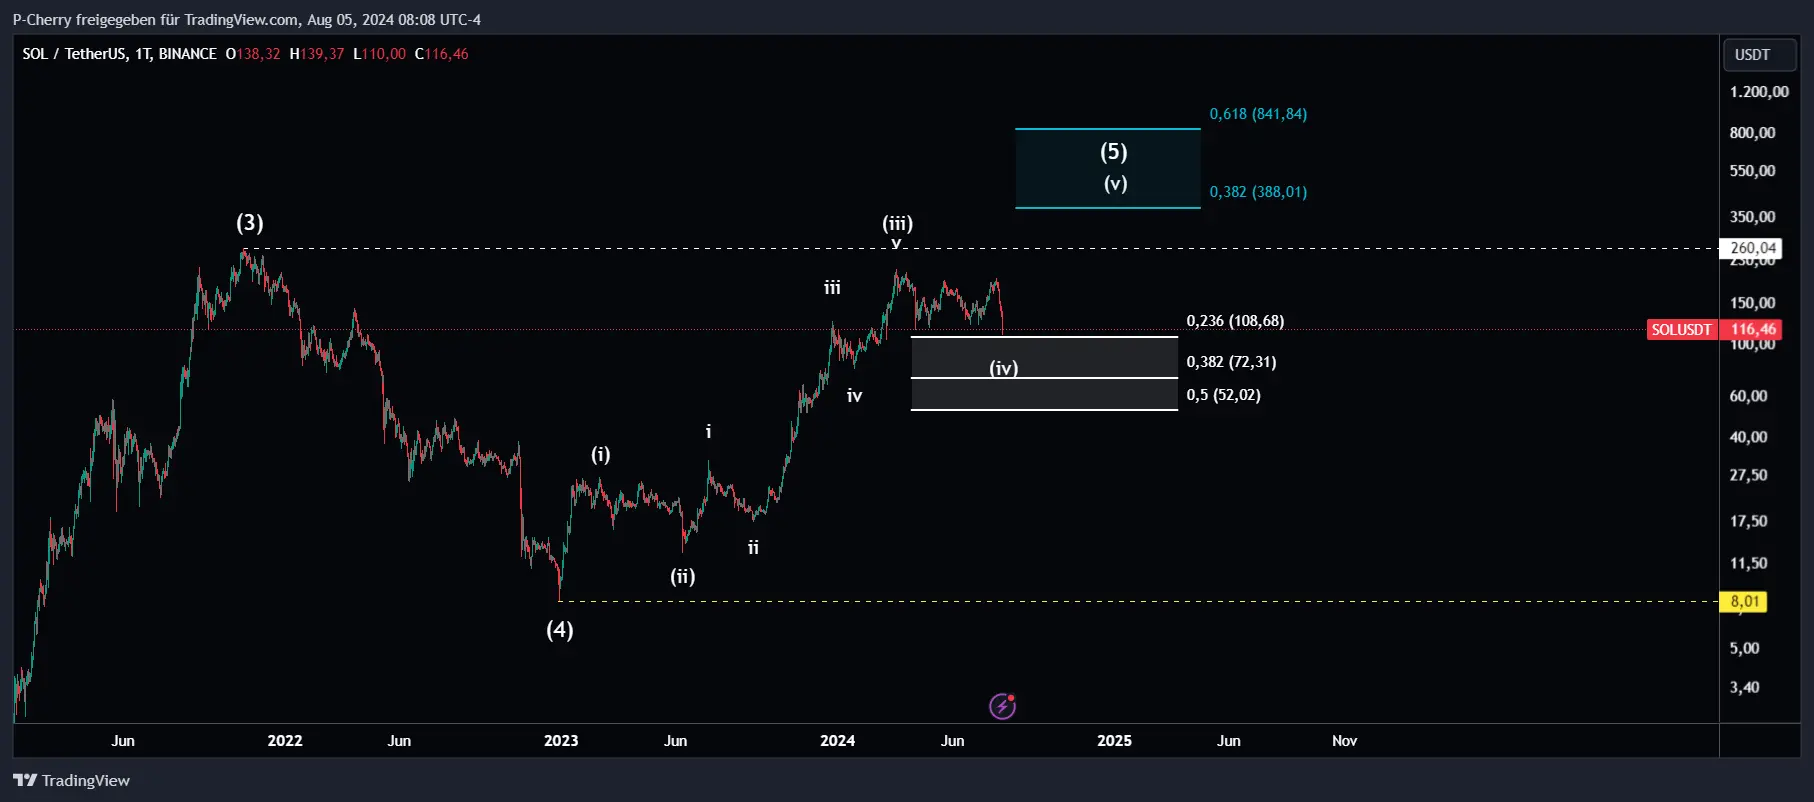Select the (iv) label in retracement zone

(x=1004, y=368)
